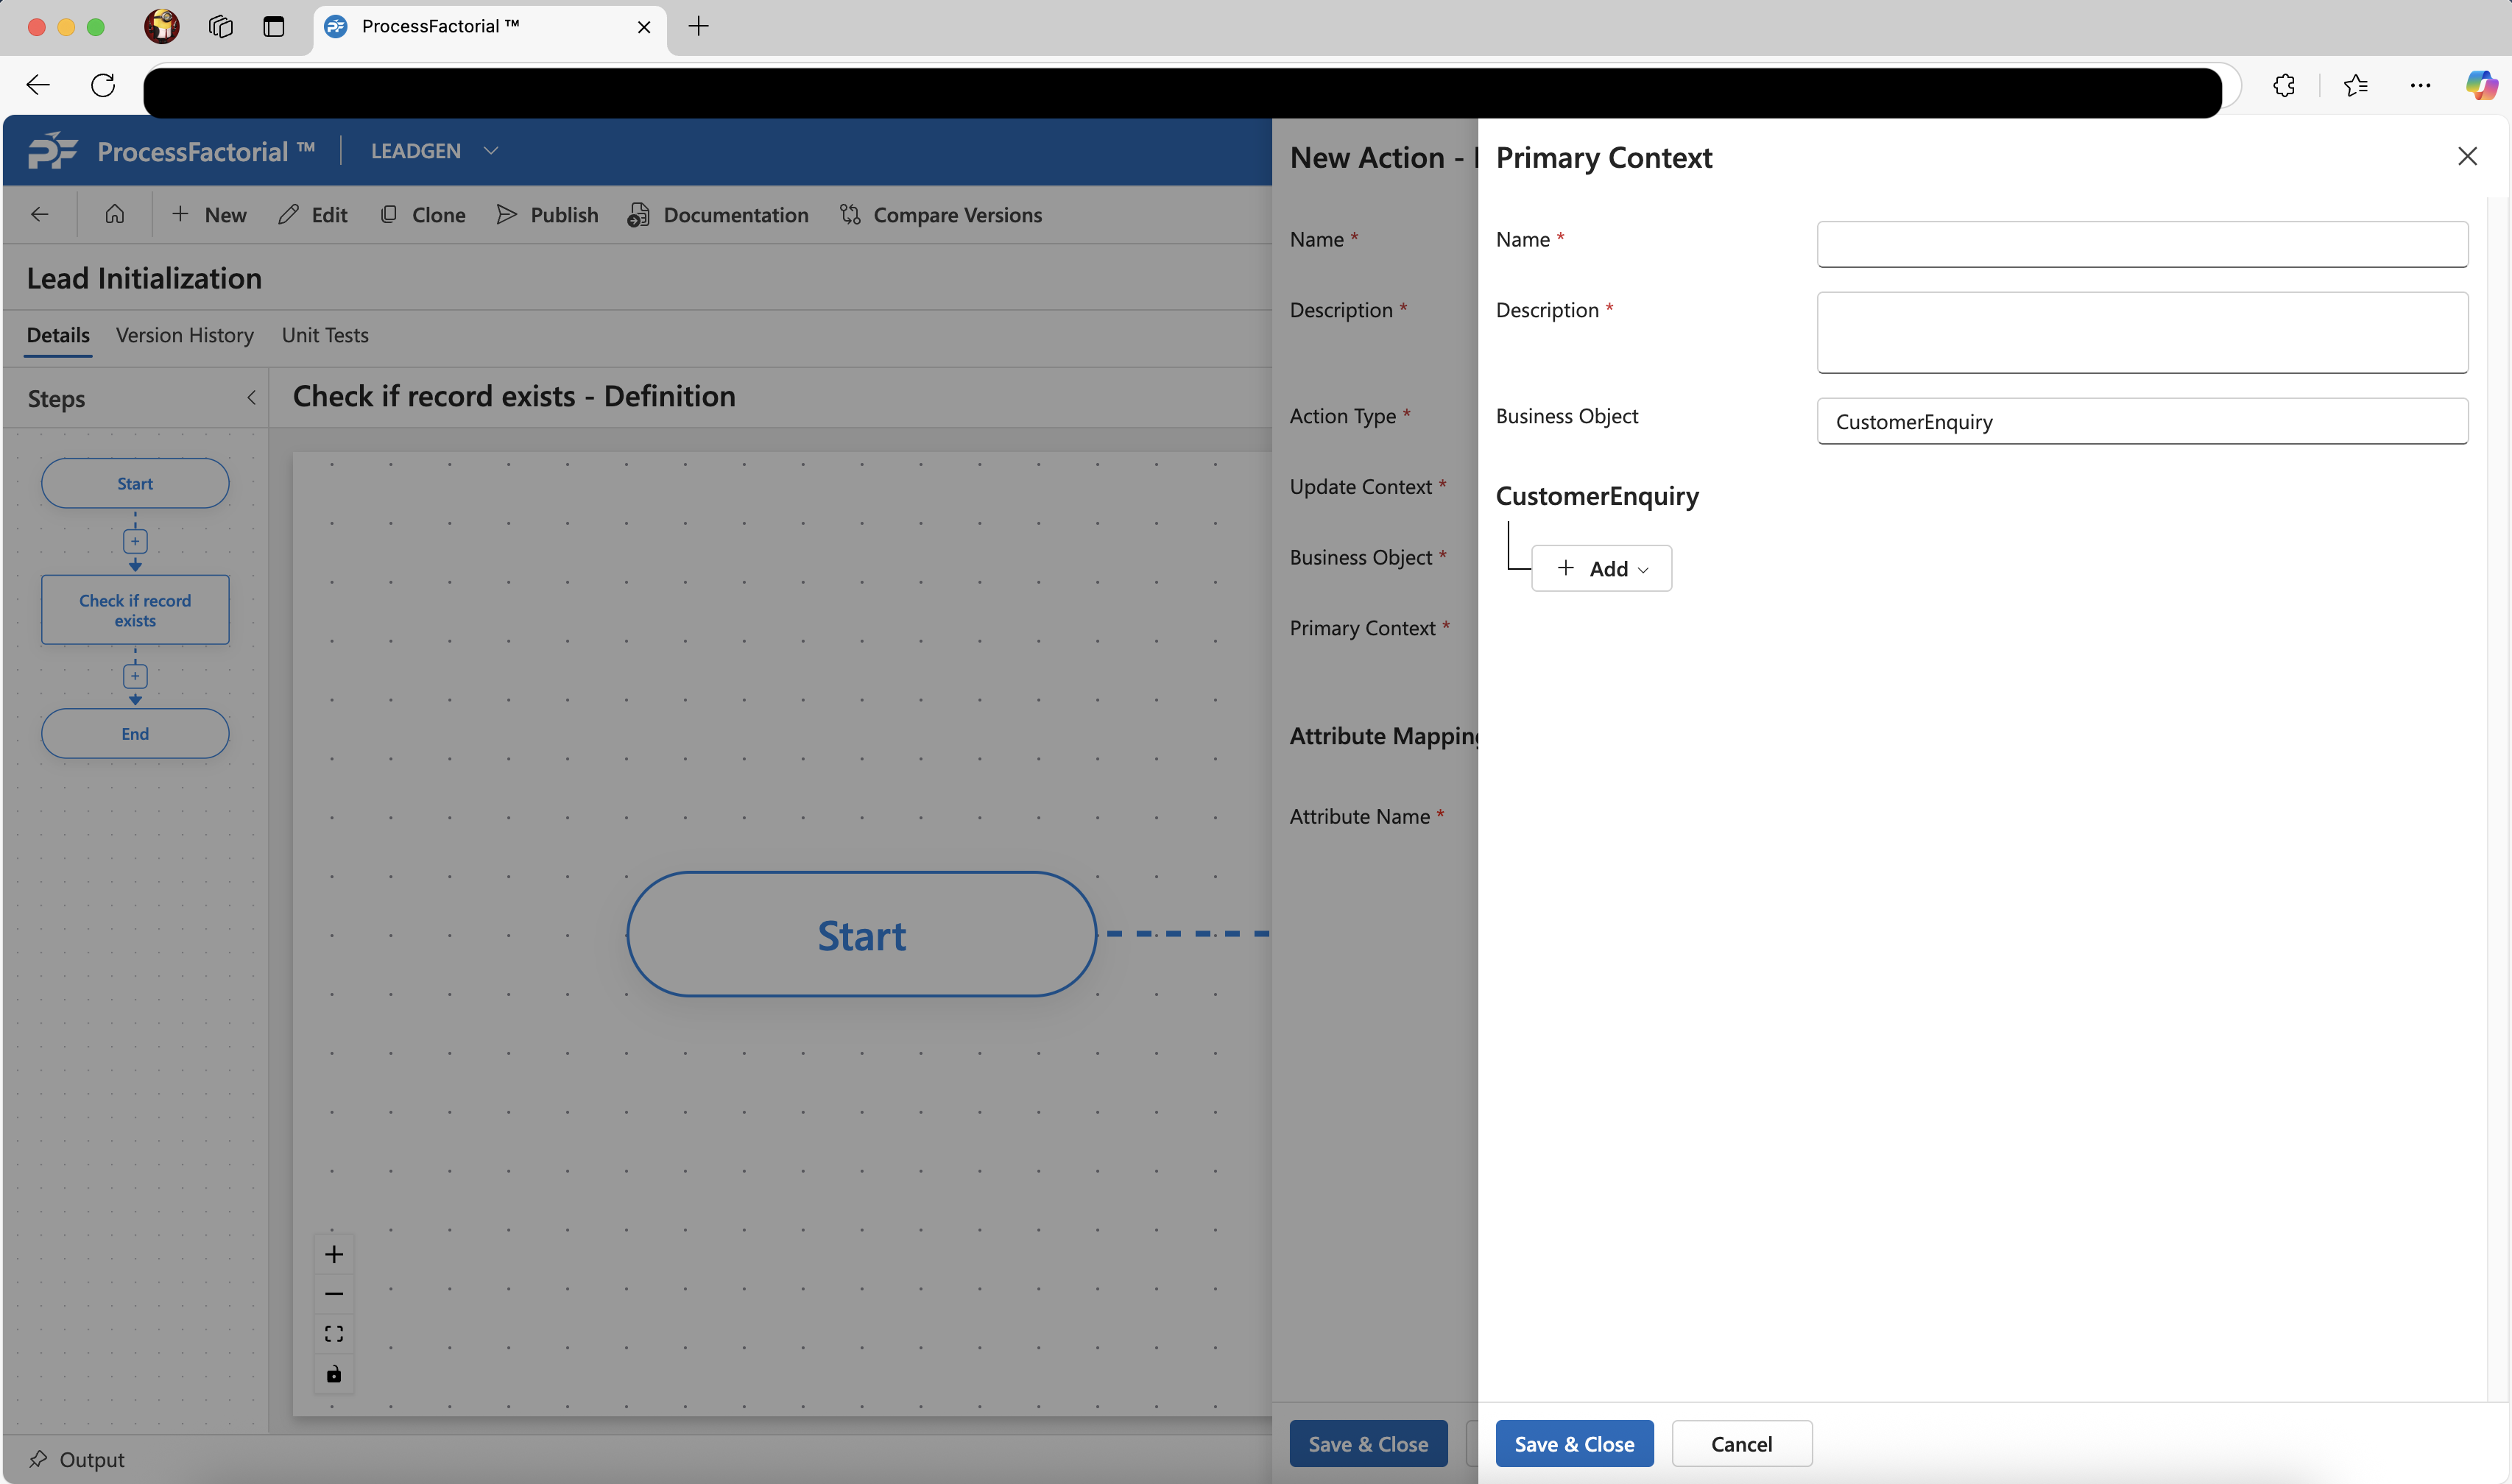
Task: Click the back arrow in app toolbar
Action: click(x=40, y=214)
